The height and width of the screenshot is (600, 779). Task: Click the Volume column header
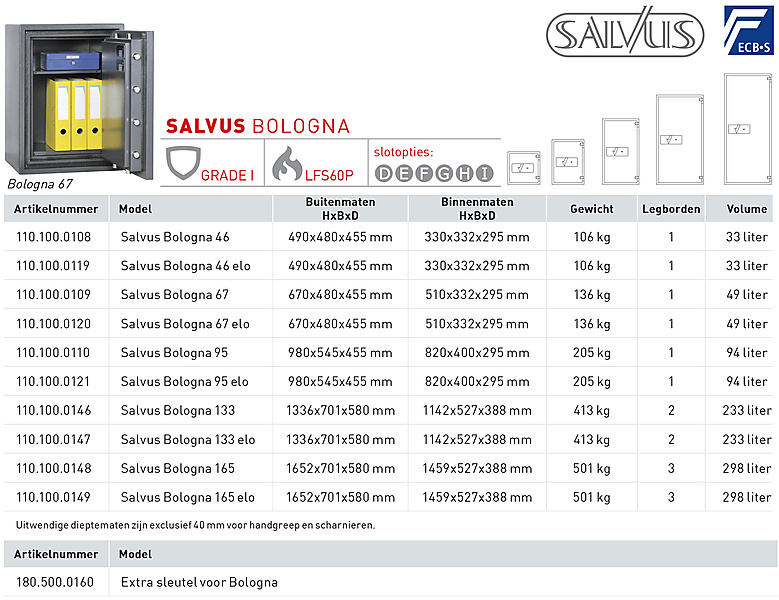pos(747,209)
